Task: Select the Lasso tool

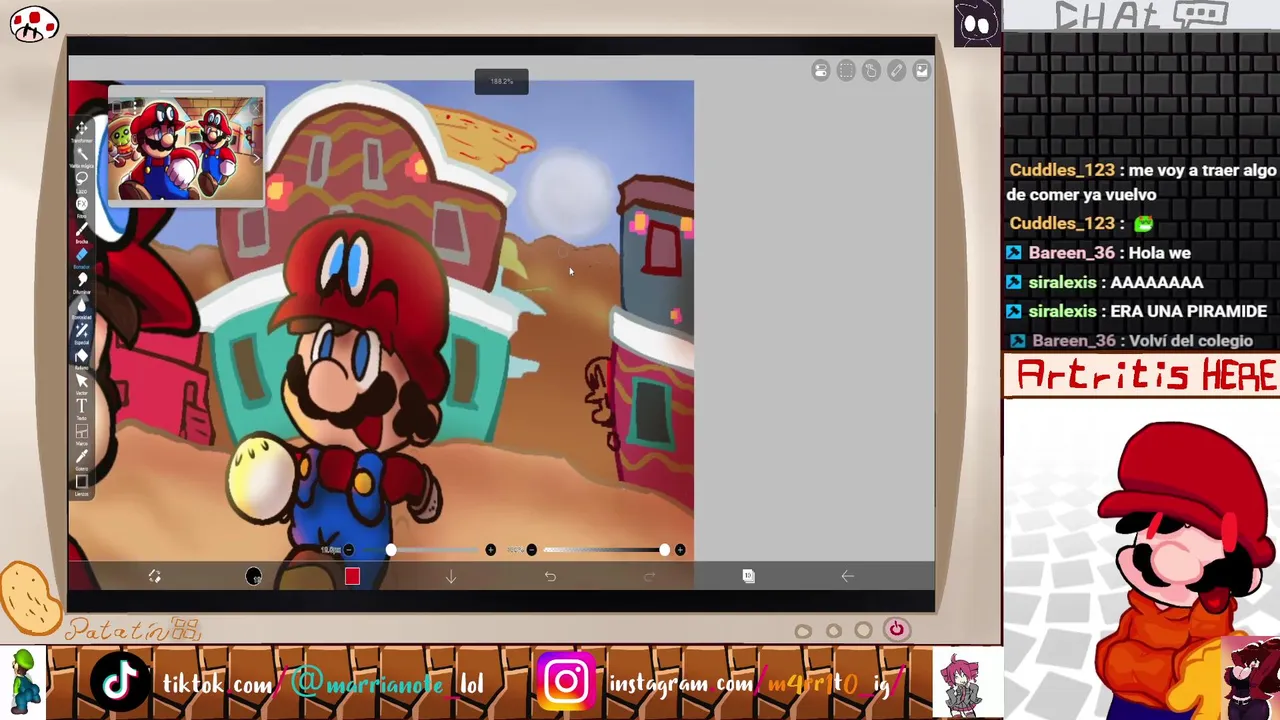Action: 82,180
